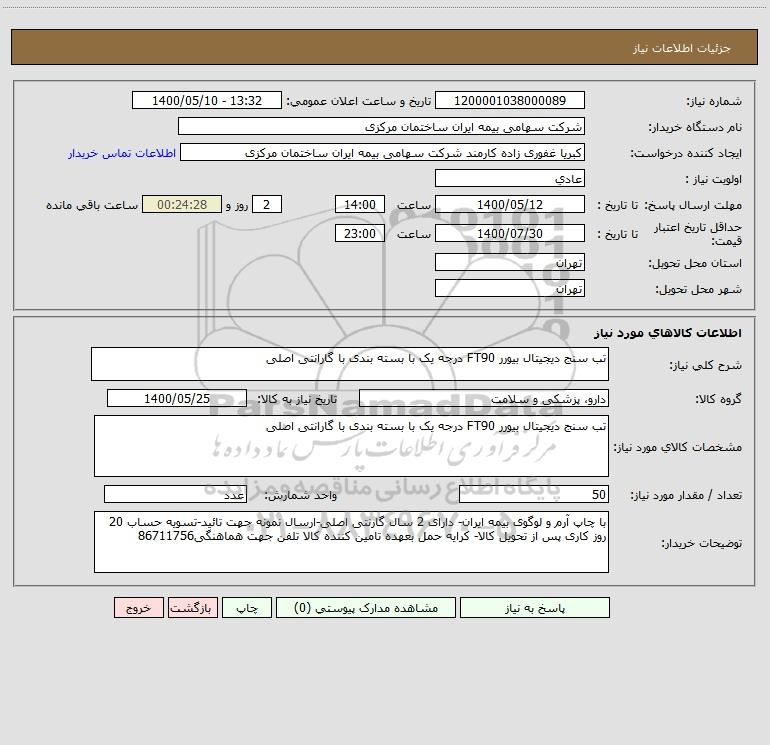Click the buyer name field شرکت سهامی بیمه ایران
The image size is (770, 745).
[381, 126]
